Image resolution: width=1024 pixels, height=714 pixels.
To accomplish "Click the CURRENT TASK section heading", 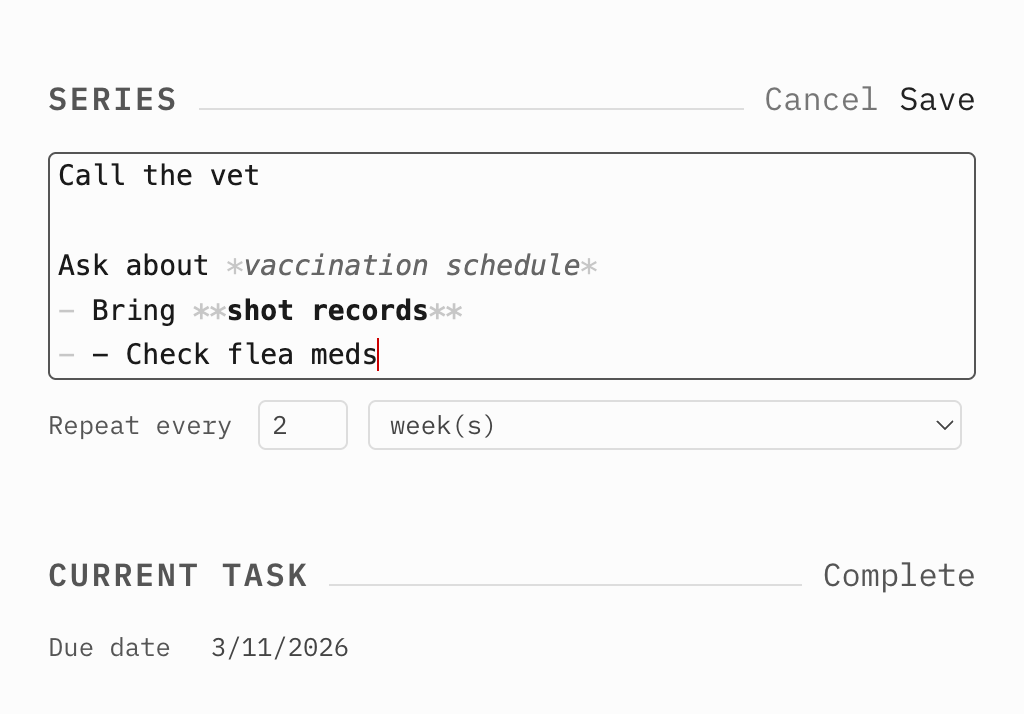I will (178, 576).
